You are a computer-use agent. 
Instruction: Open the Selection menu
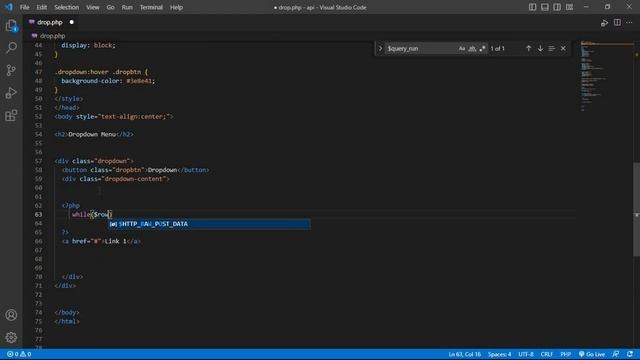(x=67, y=7)
